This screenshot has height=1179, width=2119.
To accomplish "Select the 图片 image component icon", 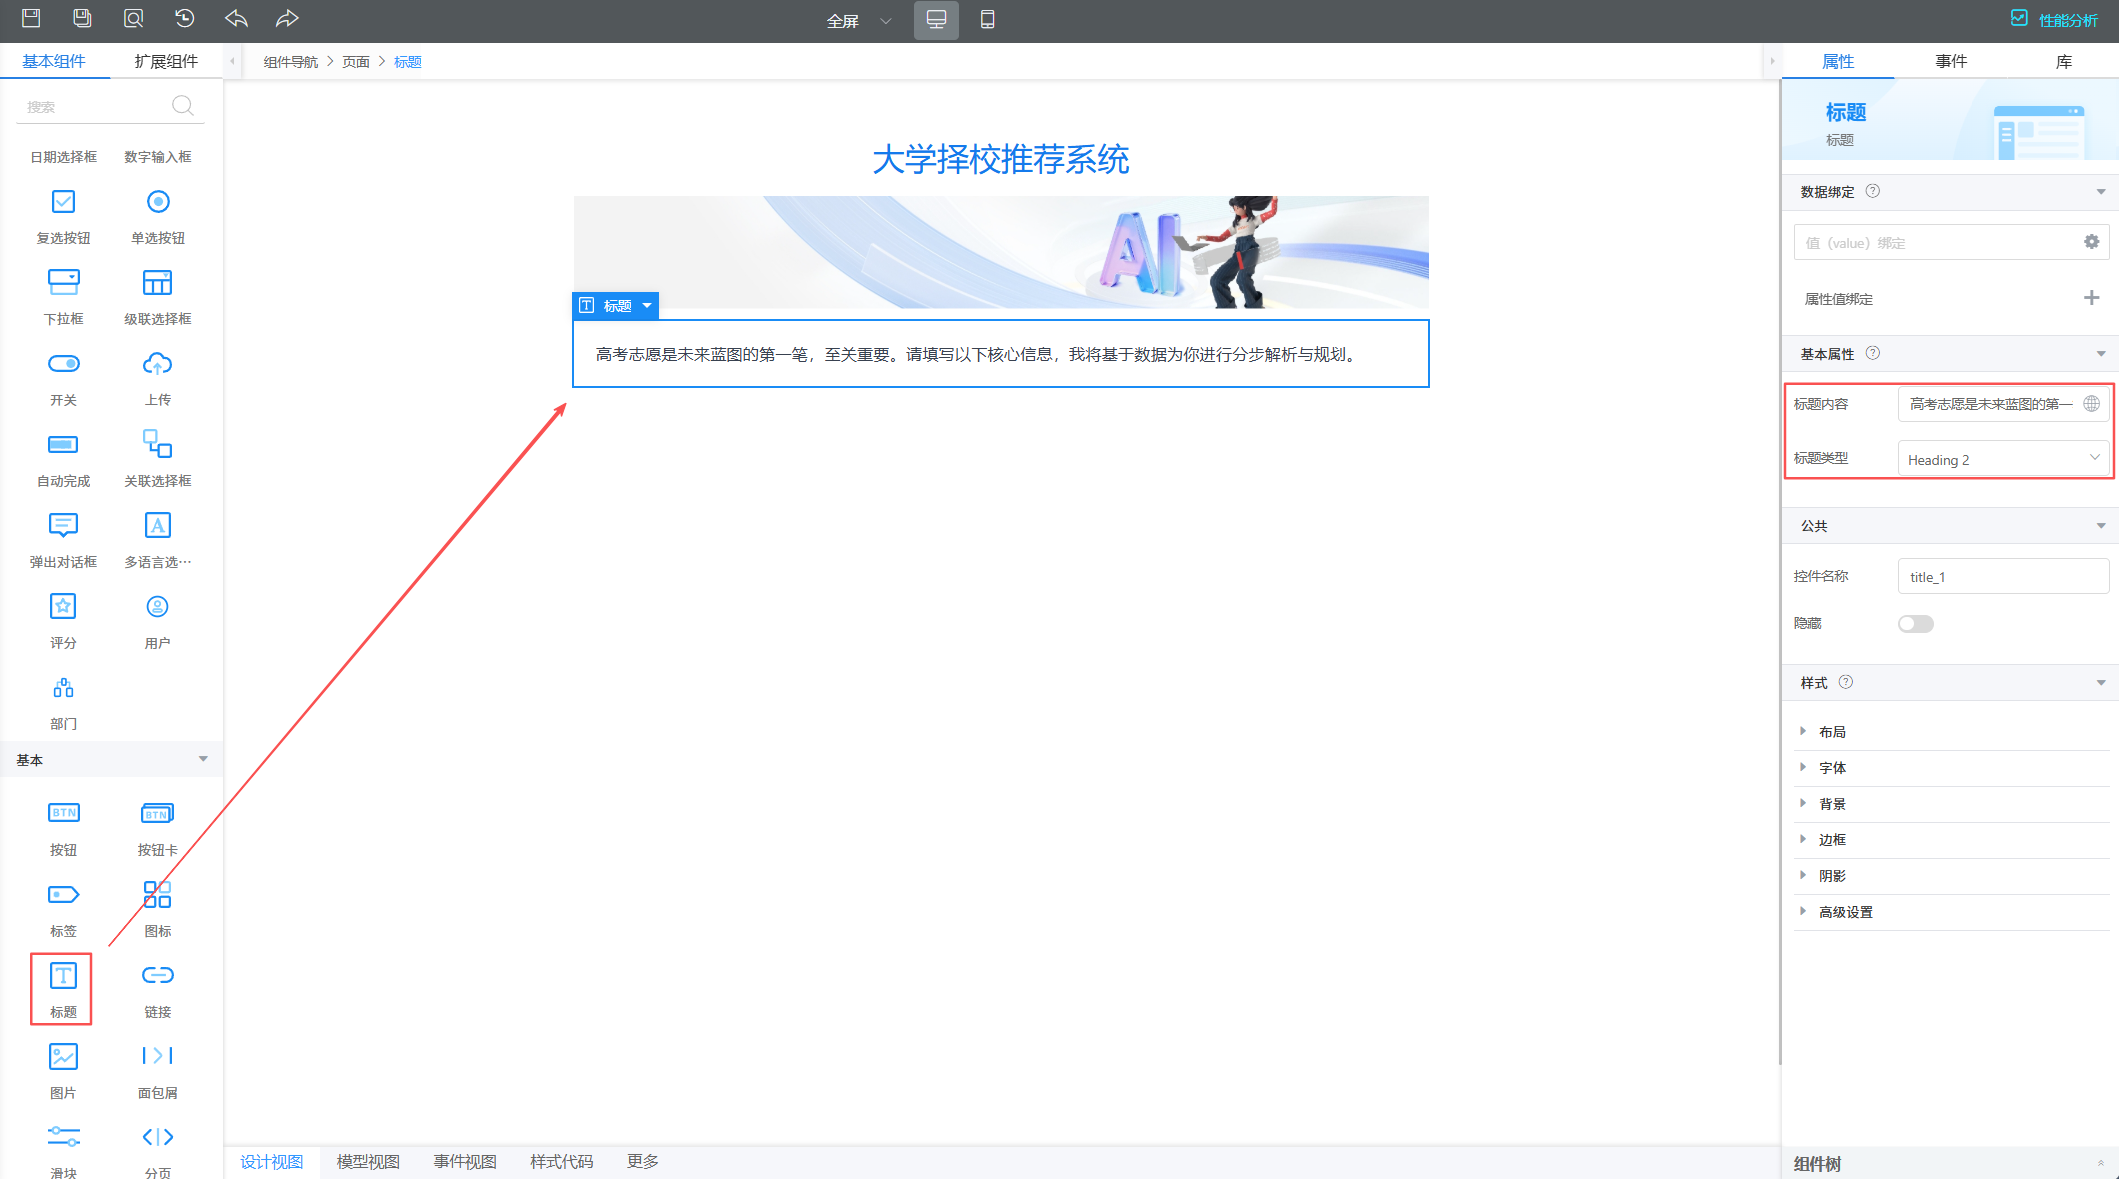I will pos(63,1057).
